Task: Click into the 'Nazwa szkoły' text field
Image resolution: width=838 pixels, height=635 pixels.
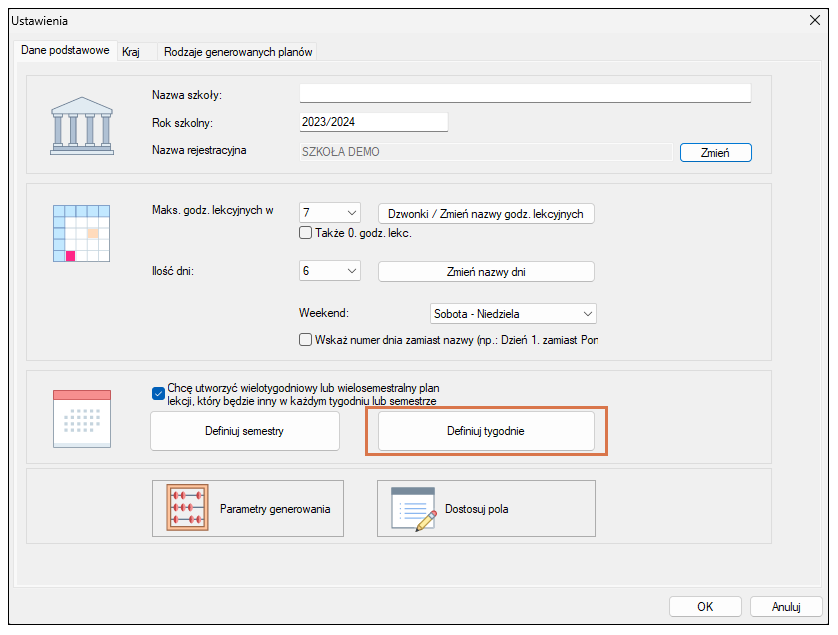Action: (524, 94)
